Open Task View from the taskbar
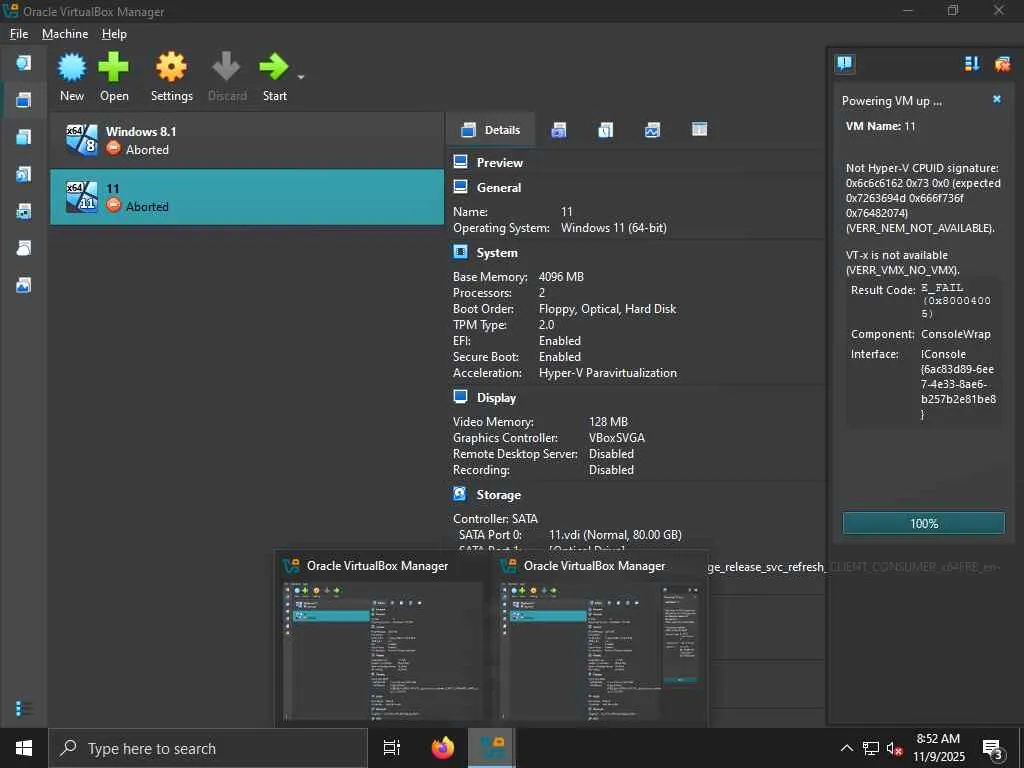 point(392,748)
